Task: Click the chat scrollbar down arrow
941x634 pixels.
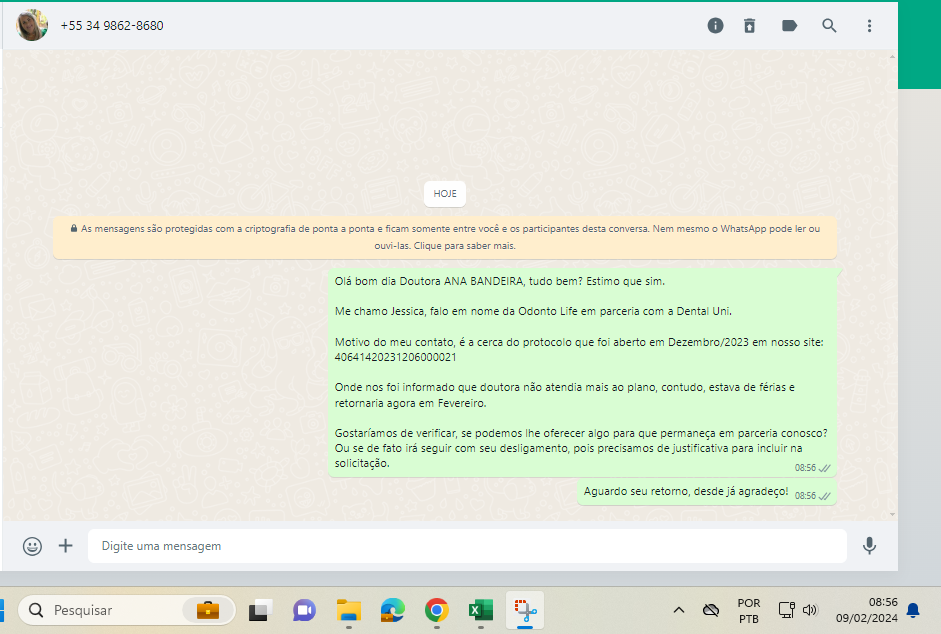Action: click(x=892, y=515)
